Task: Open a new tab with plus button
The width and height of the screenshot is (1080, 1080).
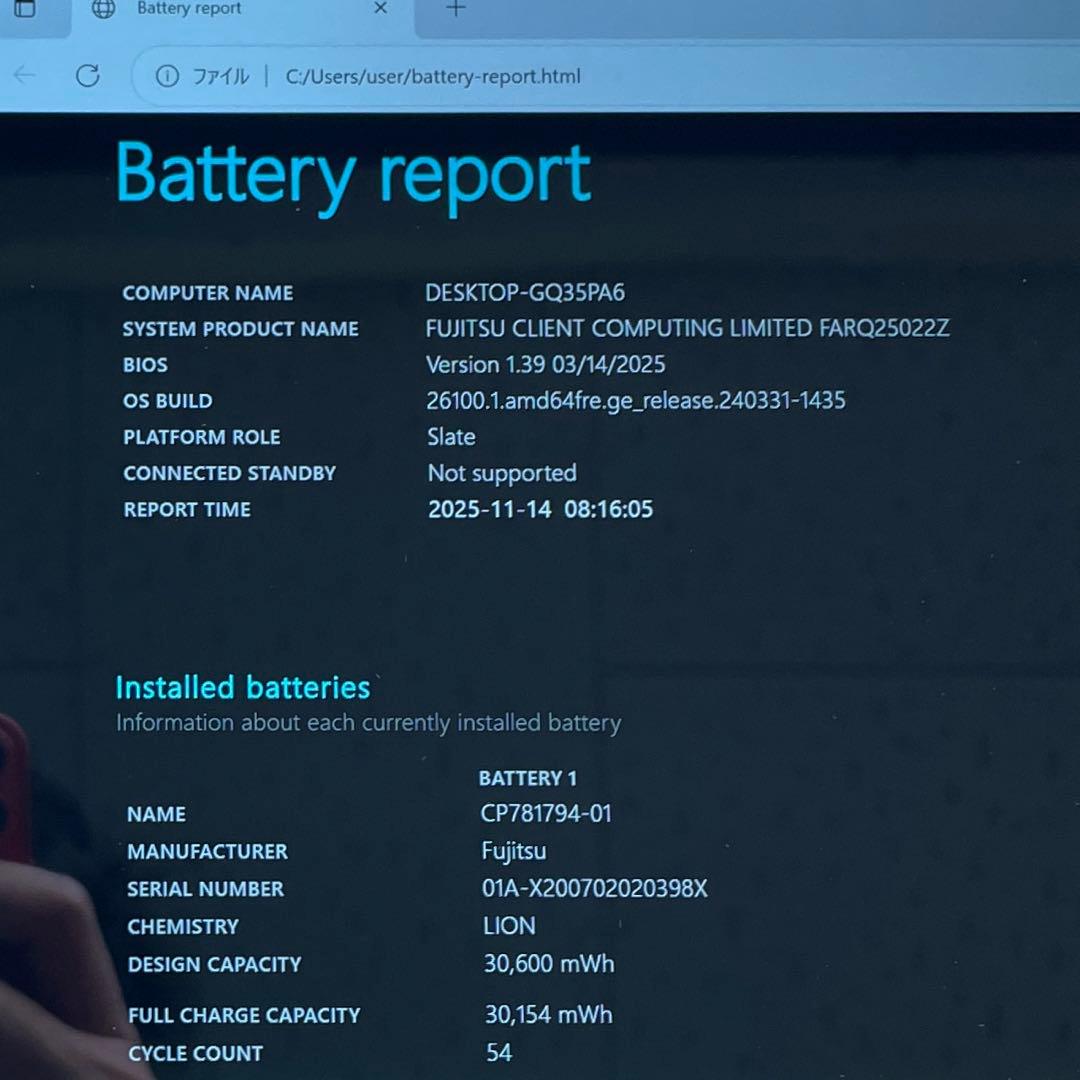Action: coord(455,8)
